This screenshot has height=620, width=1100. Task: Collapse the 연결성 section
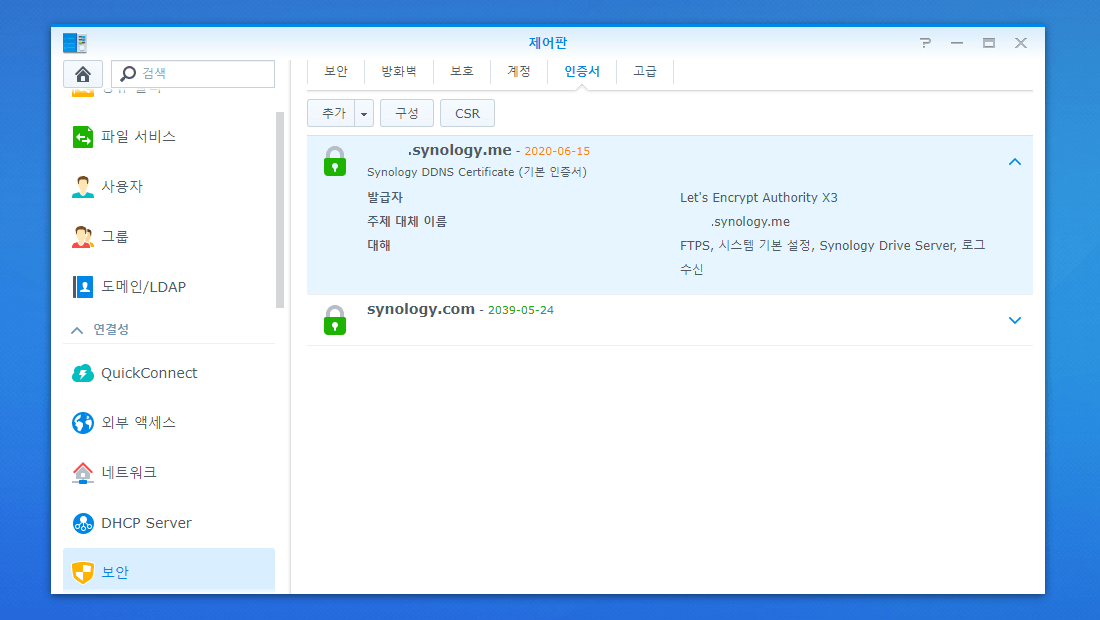pyautogui.click(x=77, y=330)
